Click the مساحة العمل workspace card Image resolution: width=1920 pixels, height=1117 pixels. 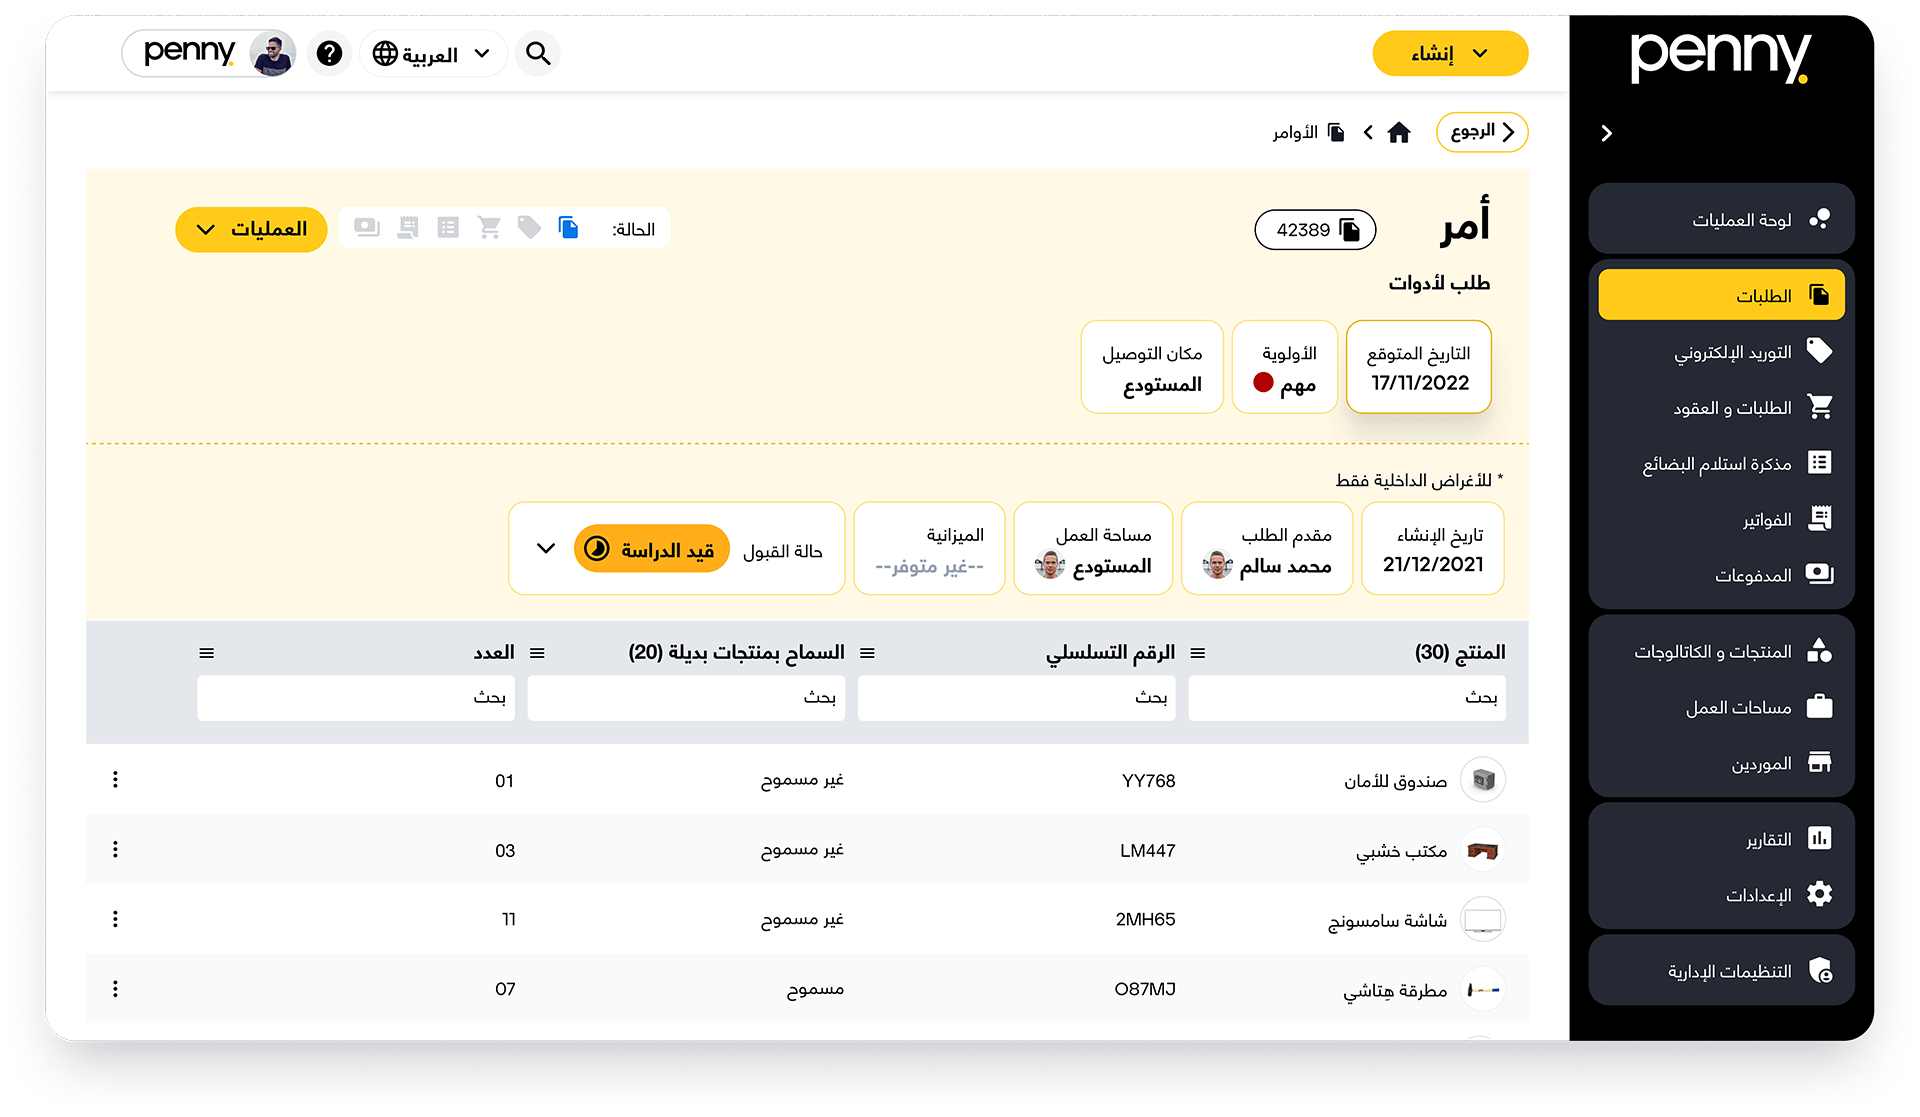[1093, 549]
